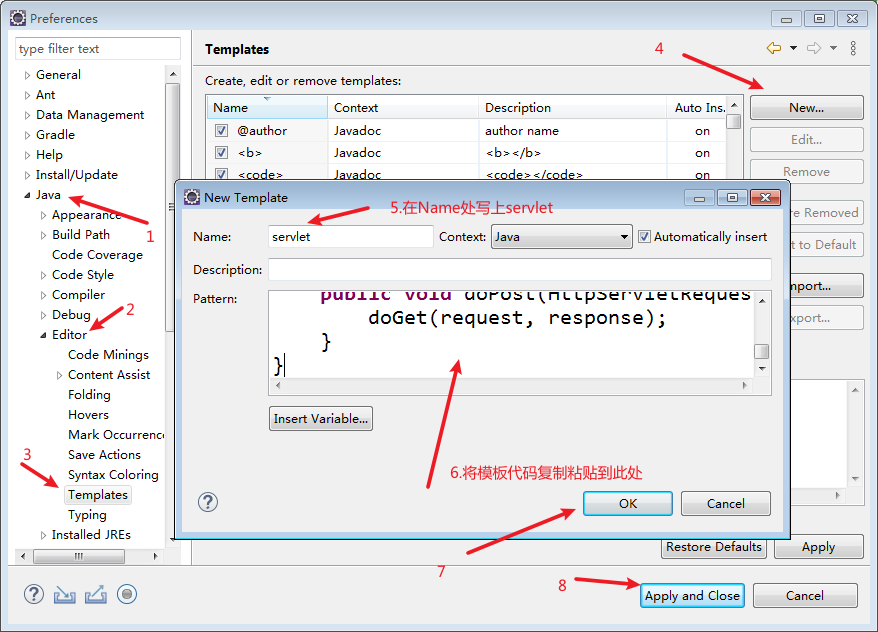This screenshot has height=632, width=878.
Task: Collapse the Editor tree node
Action: coord(43,335)
